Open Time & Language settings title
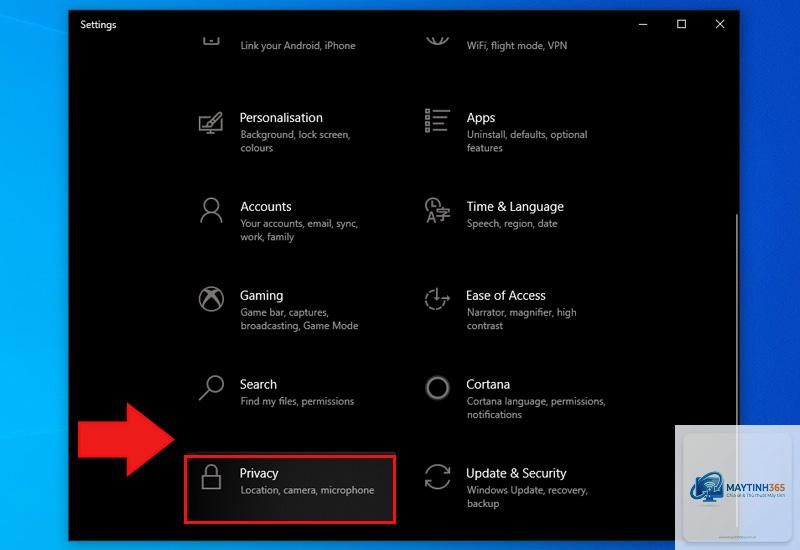The width and height of the screenshot is (800, 550). 515,207
